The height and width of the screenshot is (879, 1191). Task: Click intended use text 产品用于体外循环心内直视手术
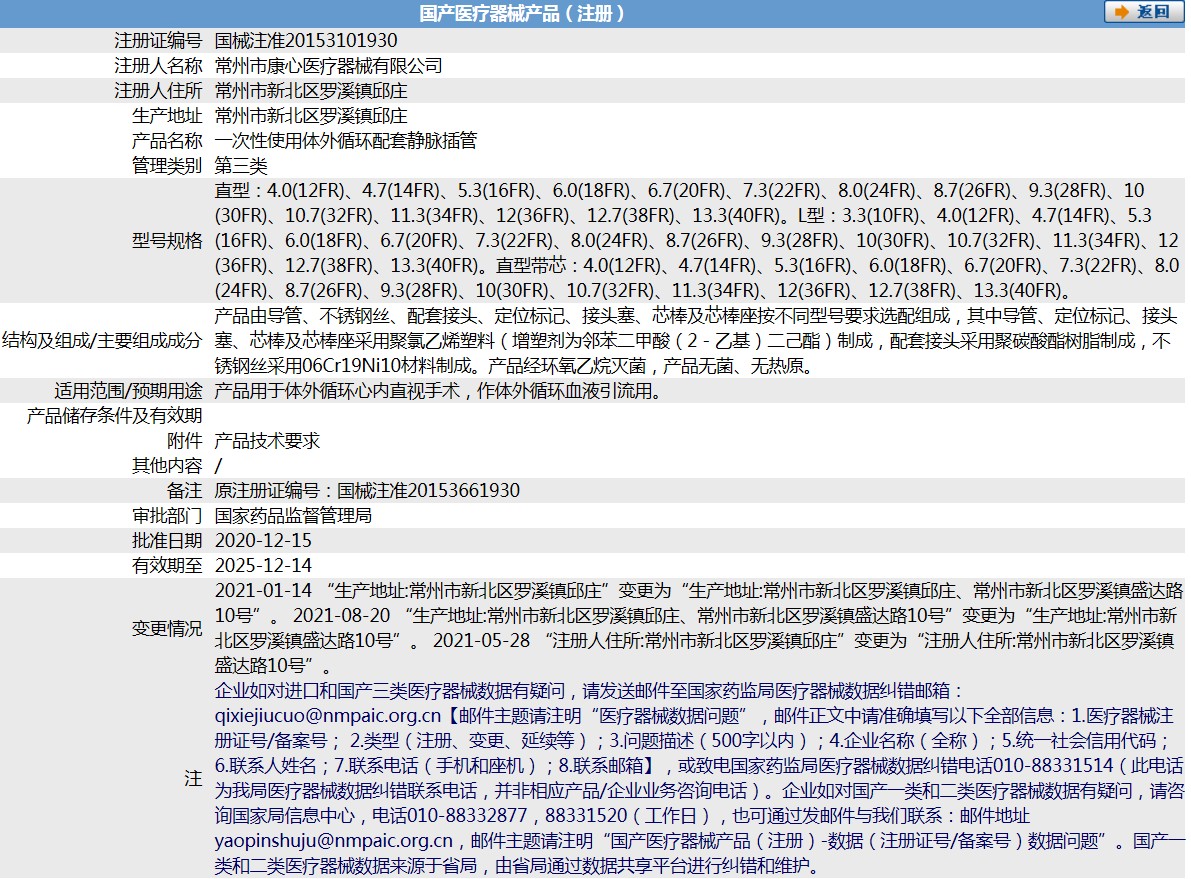[x=337, y=390]
